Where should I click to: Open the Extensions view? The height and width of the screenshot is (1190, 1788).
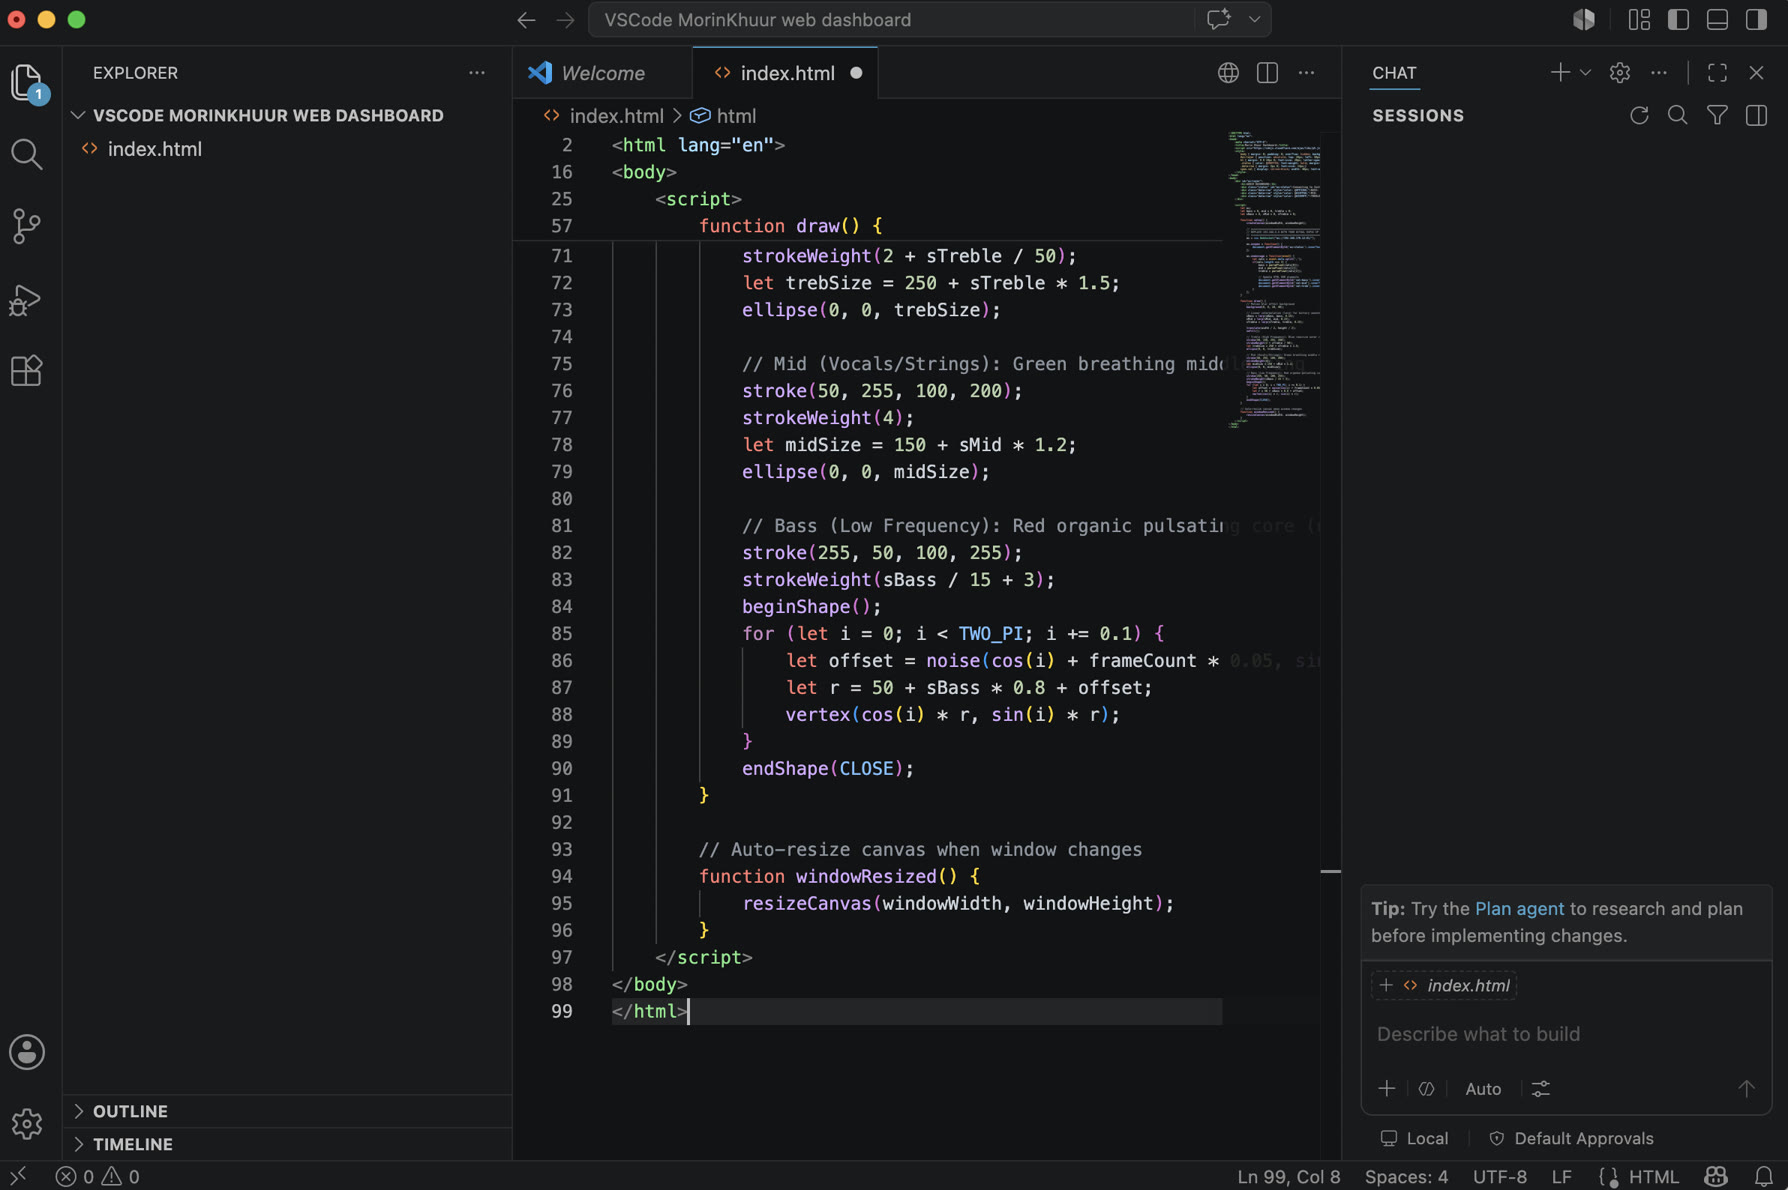[27, 371]
